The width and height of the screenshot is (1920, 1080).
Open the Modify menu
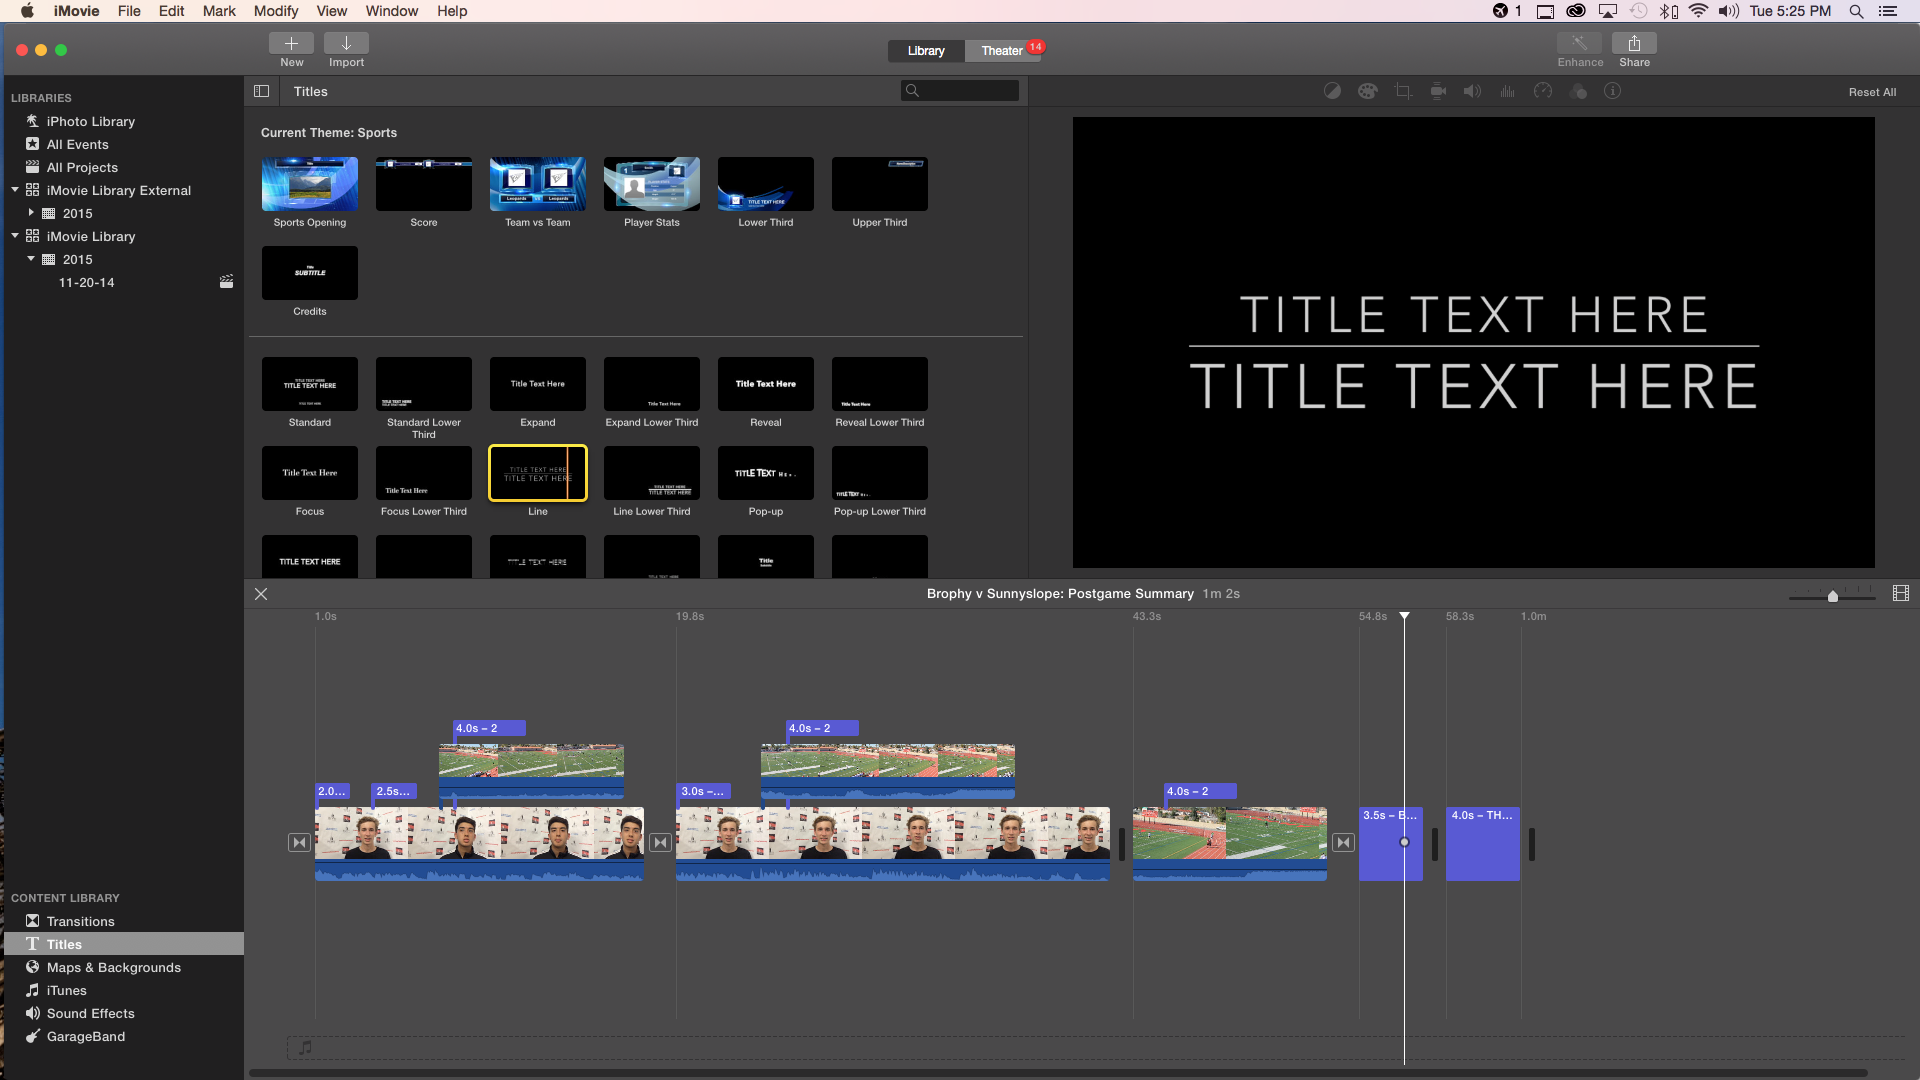pyautogui.click(x=276, y=11)
